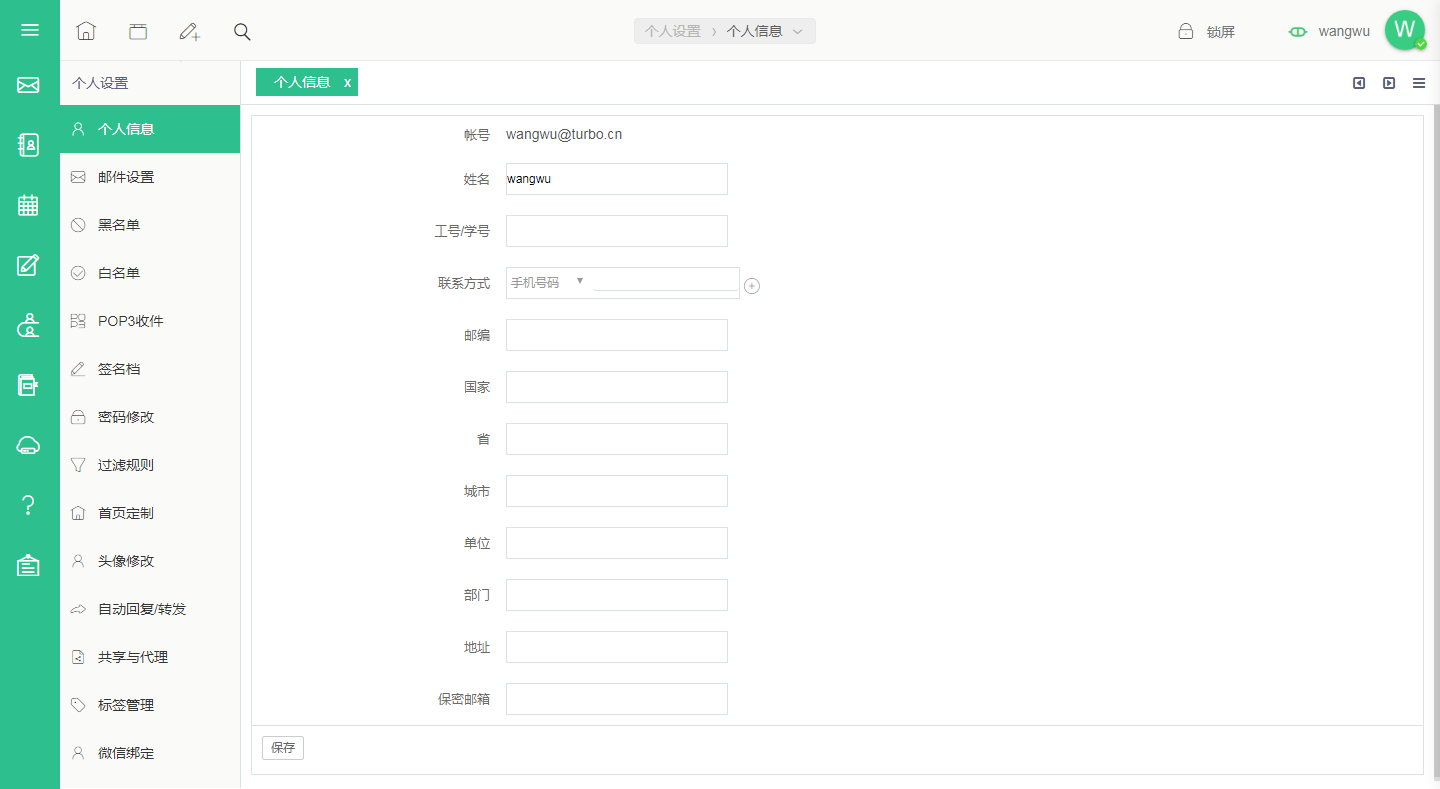Close the 个人信息 tab
Screen dimensions: 1440x789
tap(347, 83)
